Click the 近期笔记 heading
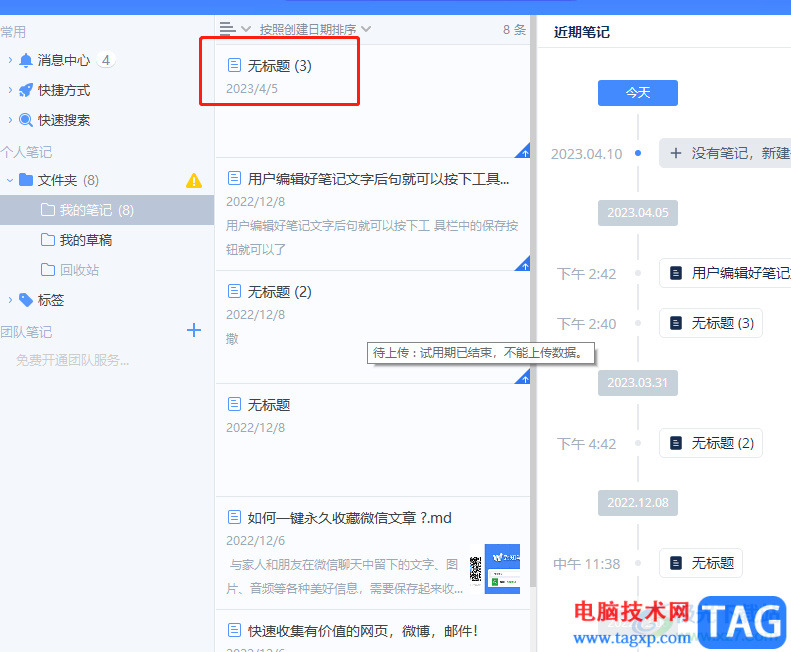The height and width of the screenshot is (652, 791). [582, 32]
